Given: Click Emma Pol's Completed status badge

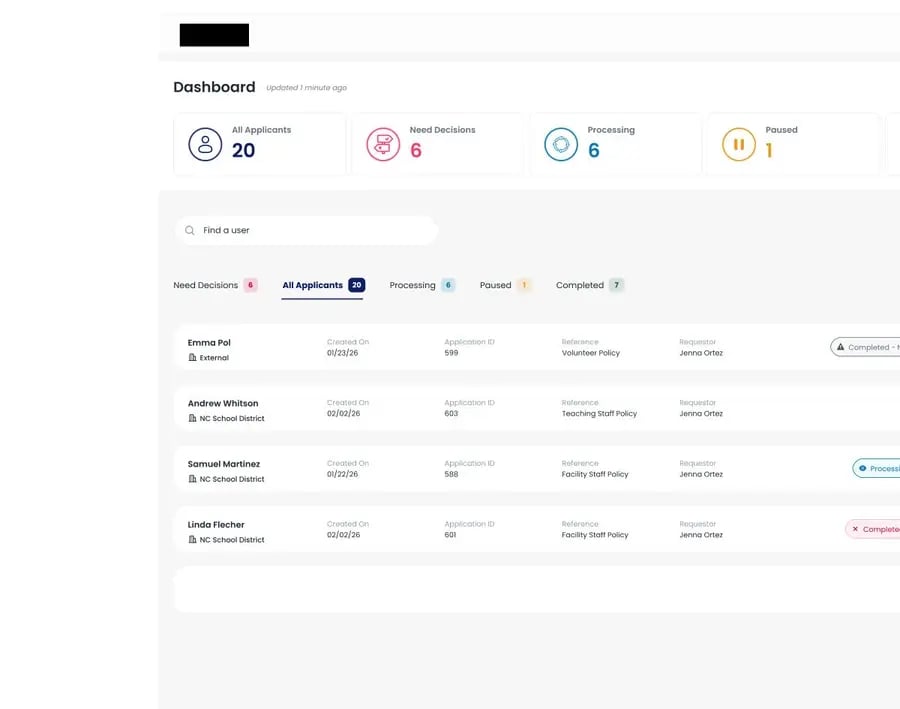Looking at the screenshot, I should [x=865, y=347].
